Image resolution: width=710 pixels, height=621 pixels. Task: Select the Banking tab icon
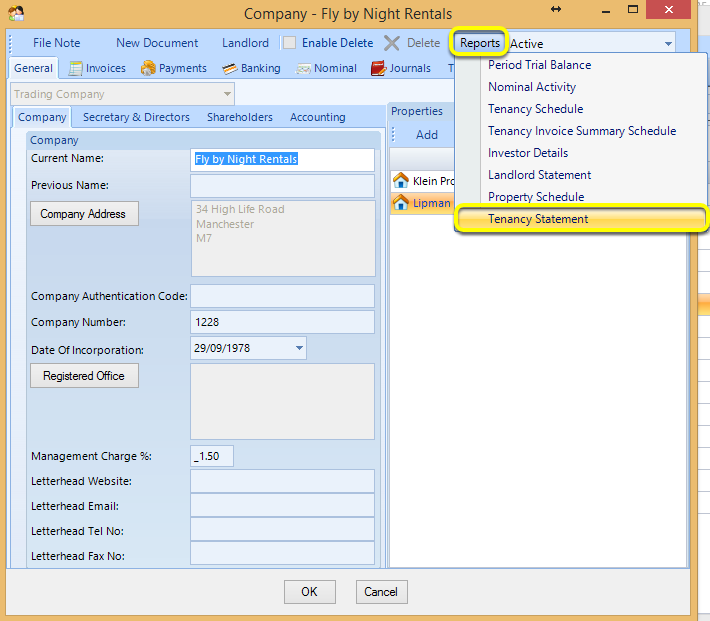pyautogui.click(x=230, y=68)
